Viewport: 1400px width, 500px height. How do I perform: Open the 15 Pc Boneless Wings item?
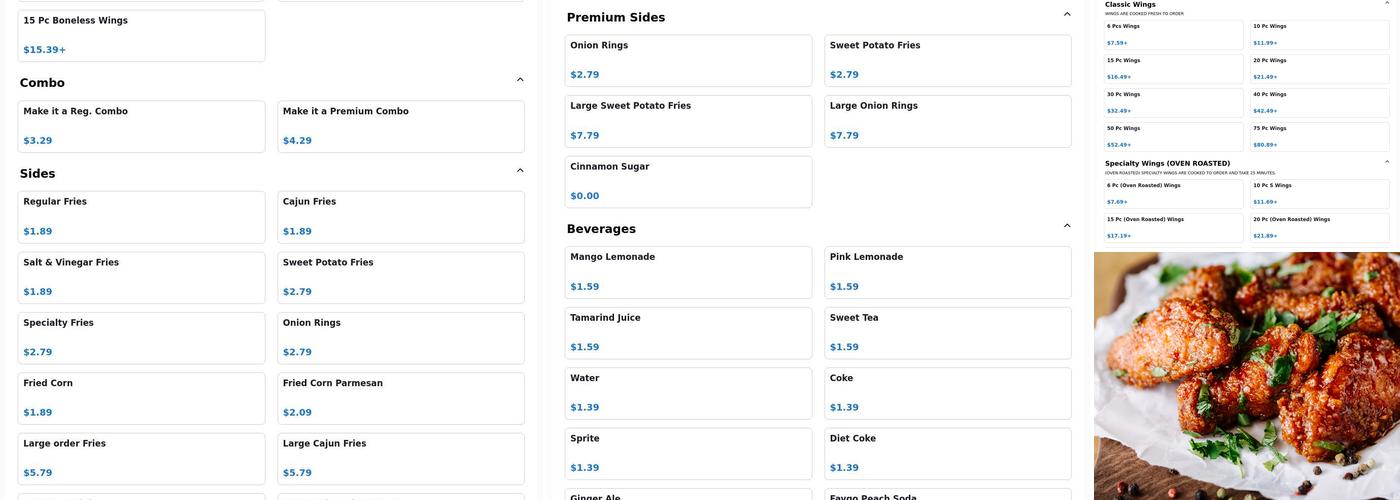click(x=141, y=35)
